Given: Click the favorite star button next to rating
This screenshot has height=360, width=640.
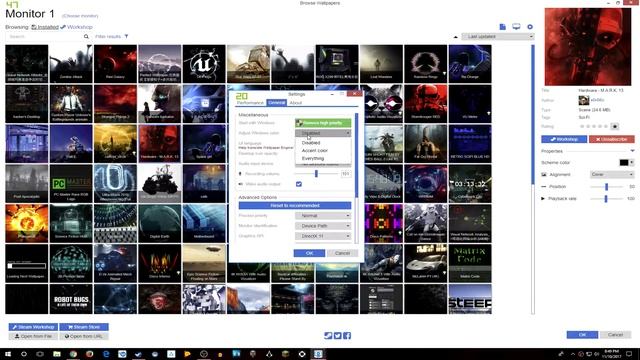Looking at the screenshot, I should point(615,127).
